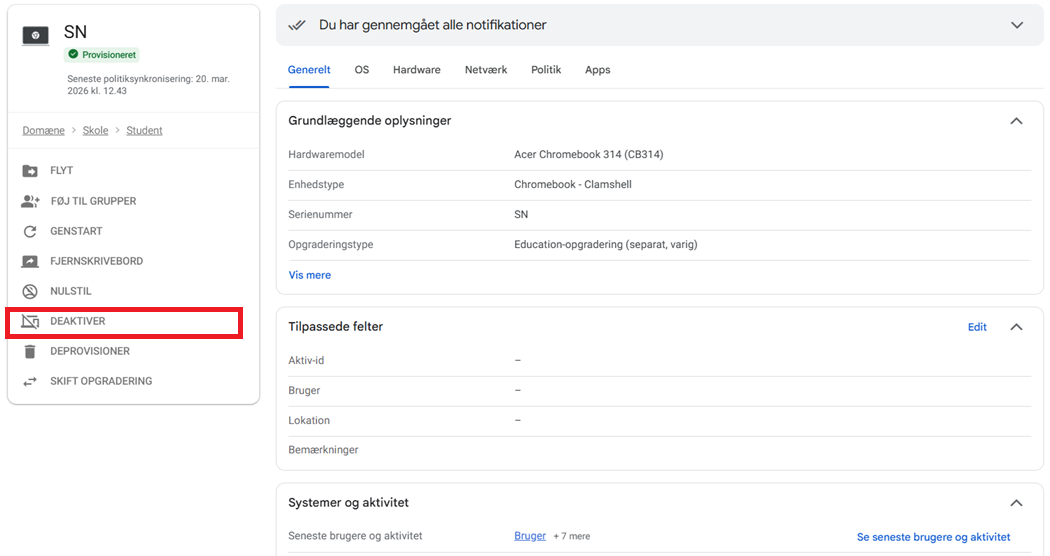This screenshot has height=556, width=1050.
Task: Click the DEPROVISIONER trash icon
Action: point(30,351)
